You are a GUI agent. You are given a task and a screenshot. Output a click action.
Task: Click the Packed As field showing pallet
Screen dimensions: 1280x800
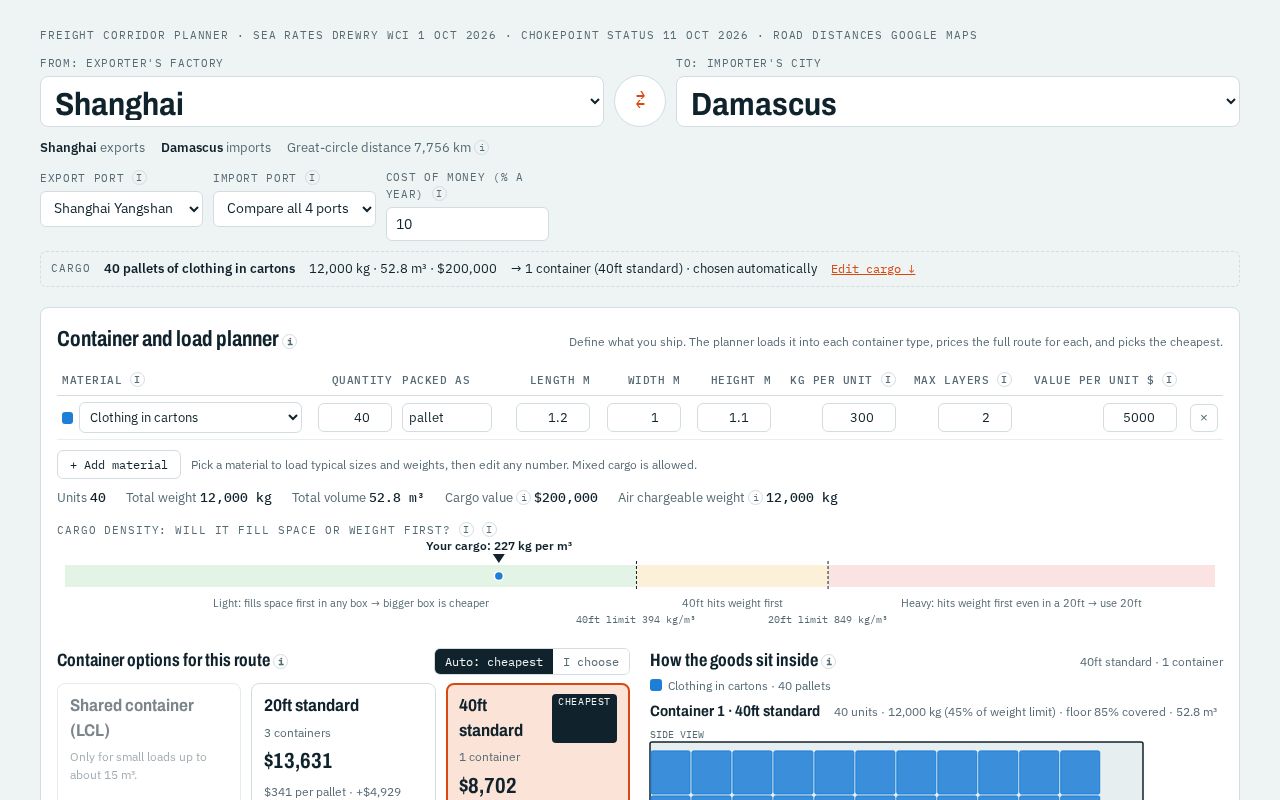click(x=447, y=418)
